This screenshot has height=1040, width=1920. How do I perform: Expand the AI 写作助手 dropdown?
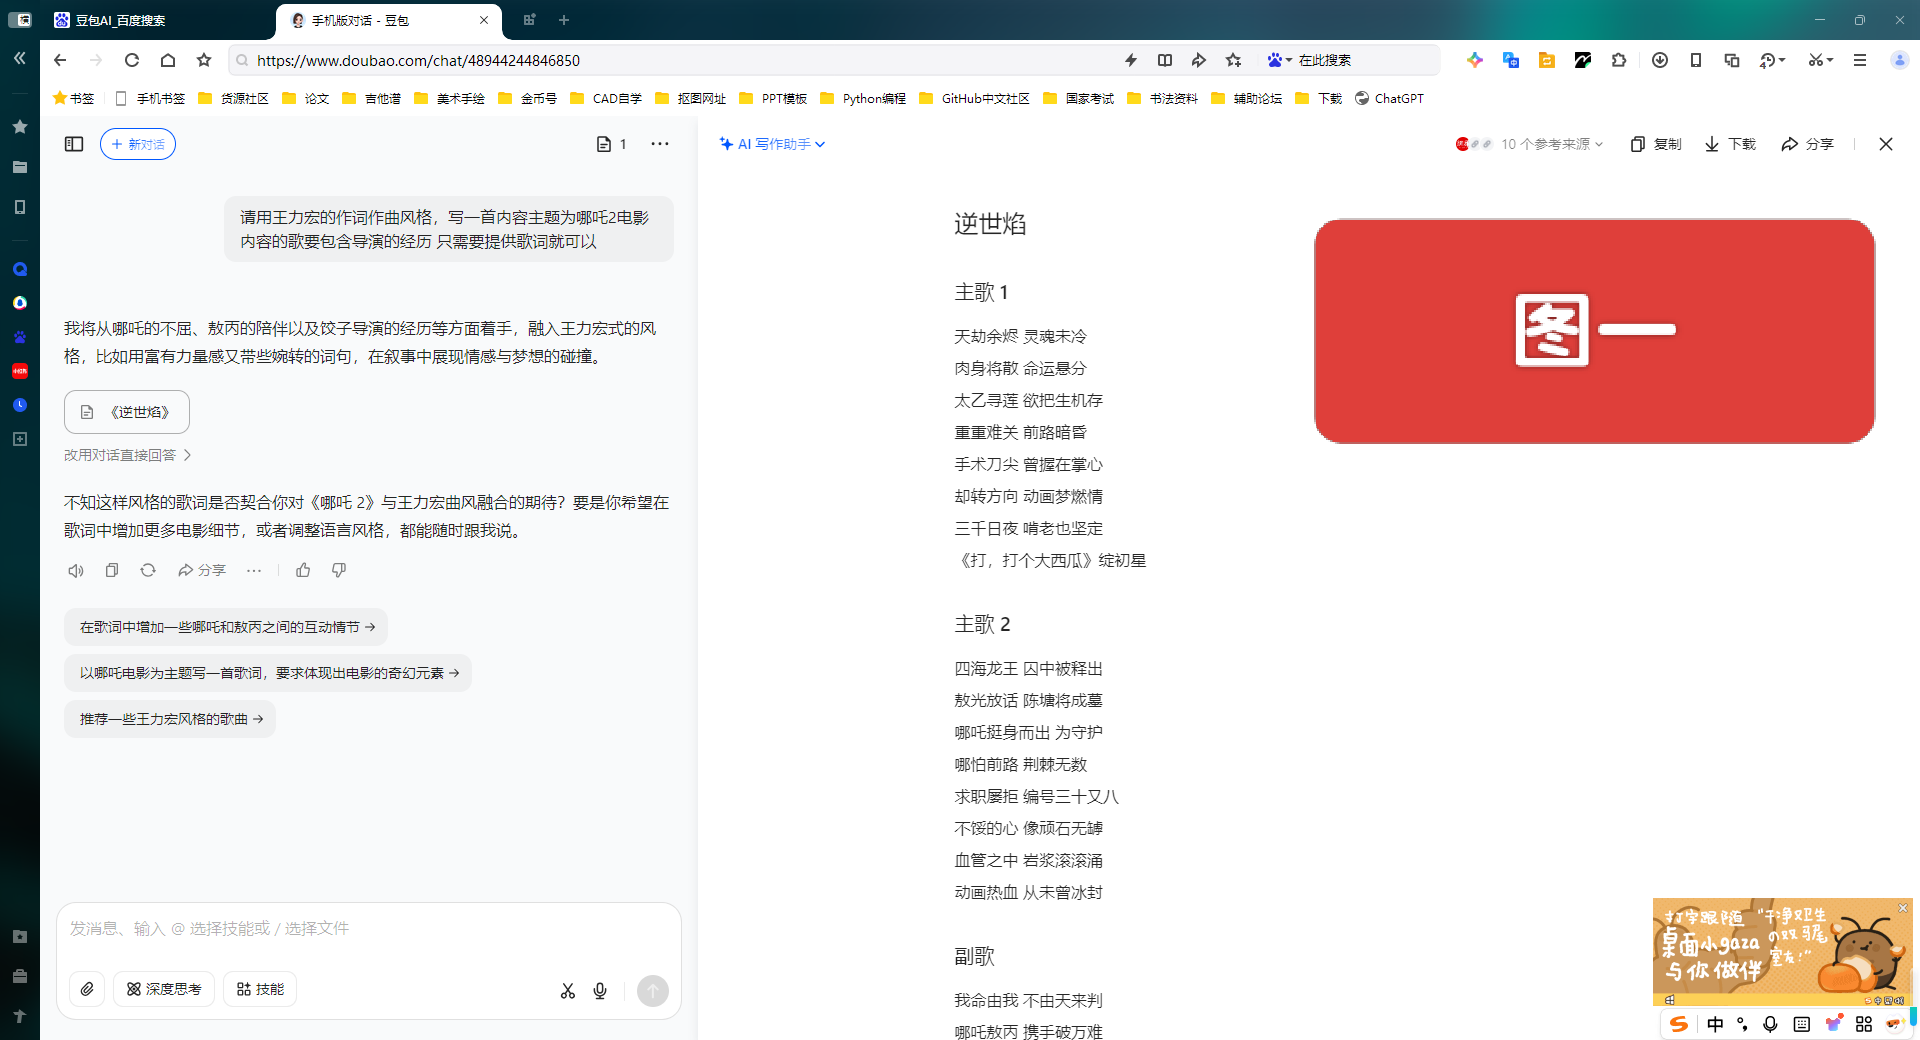772,144
